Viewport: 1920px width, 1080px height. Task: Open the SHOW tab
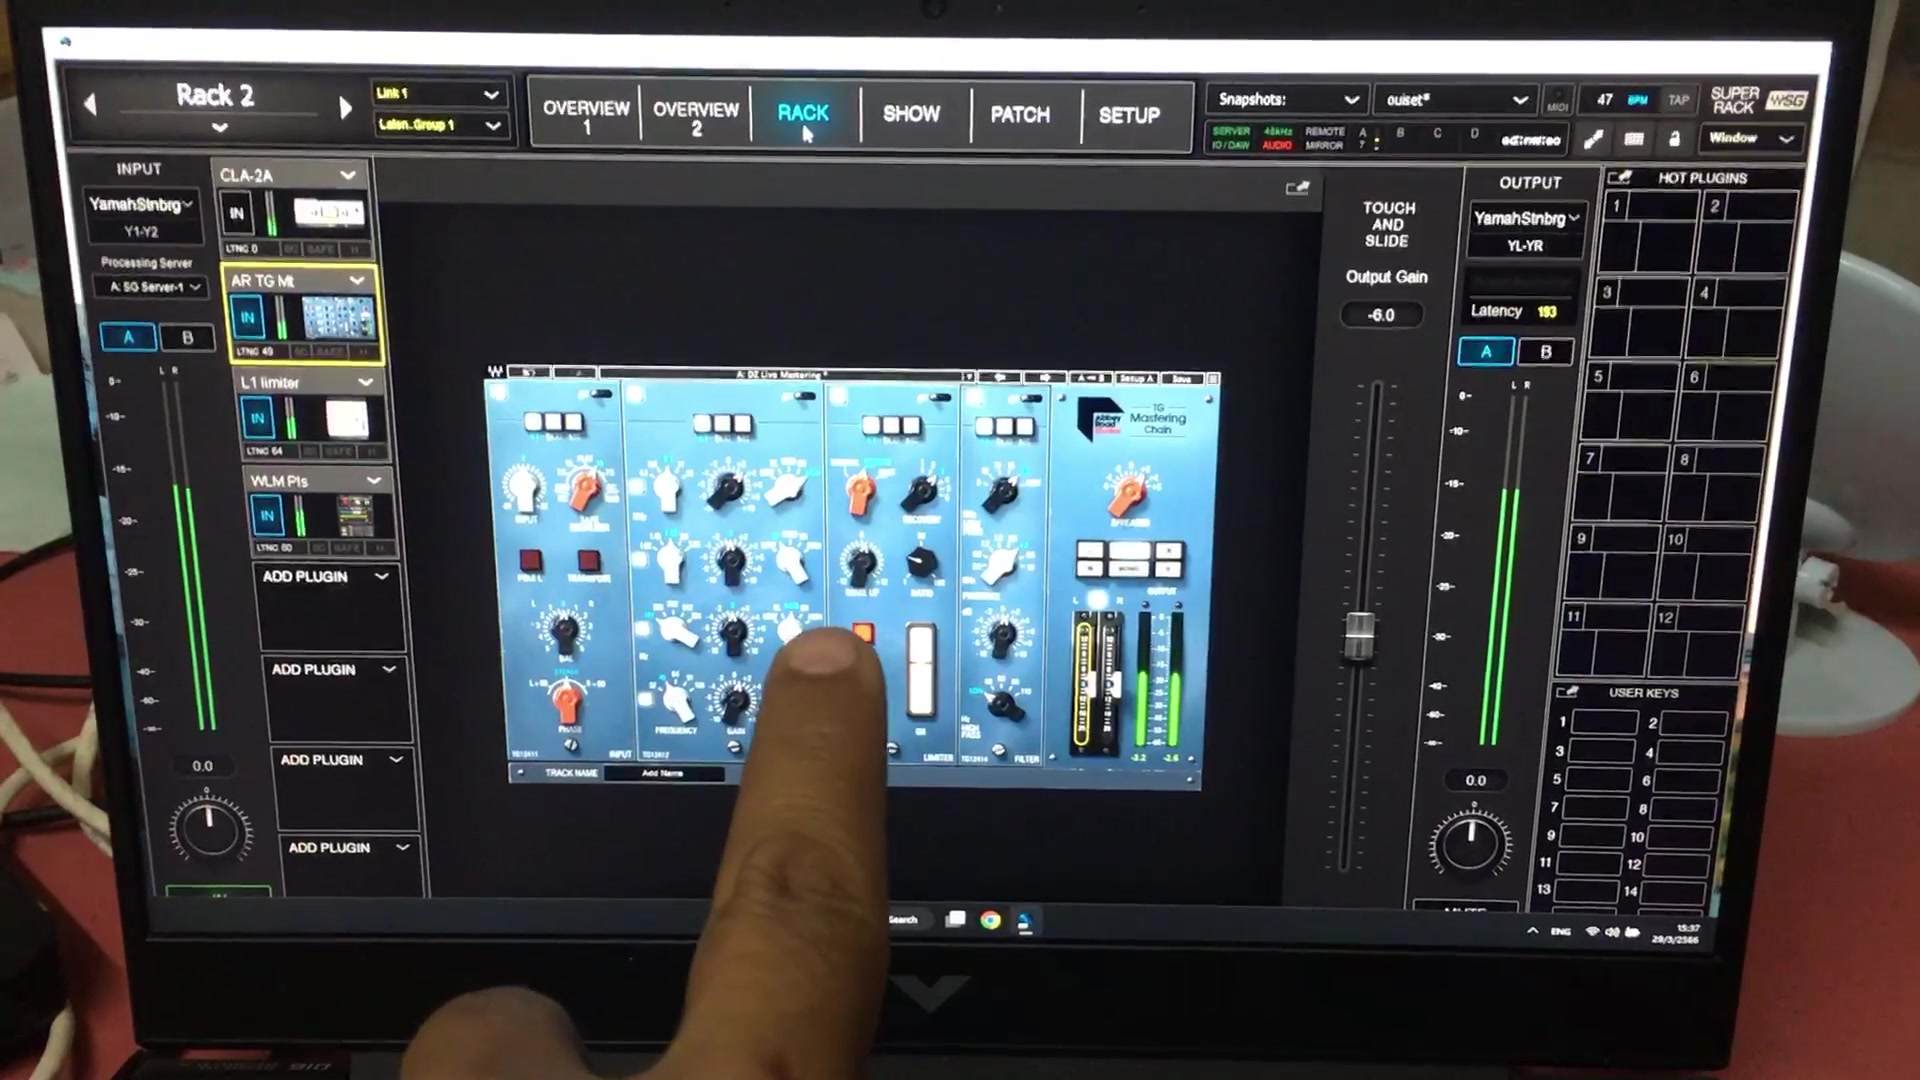911,114
